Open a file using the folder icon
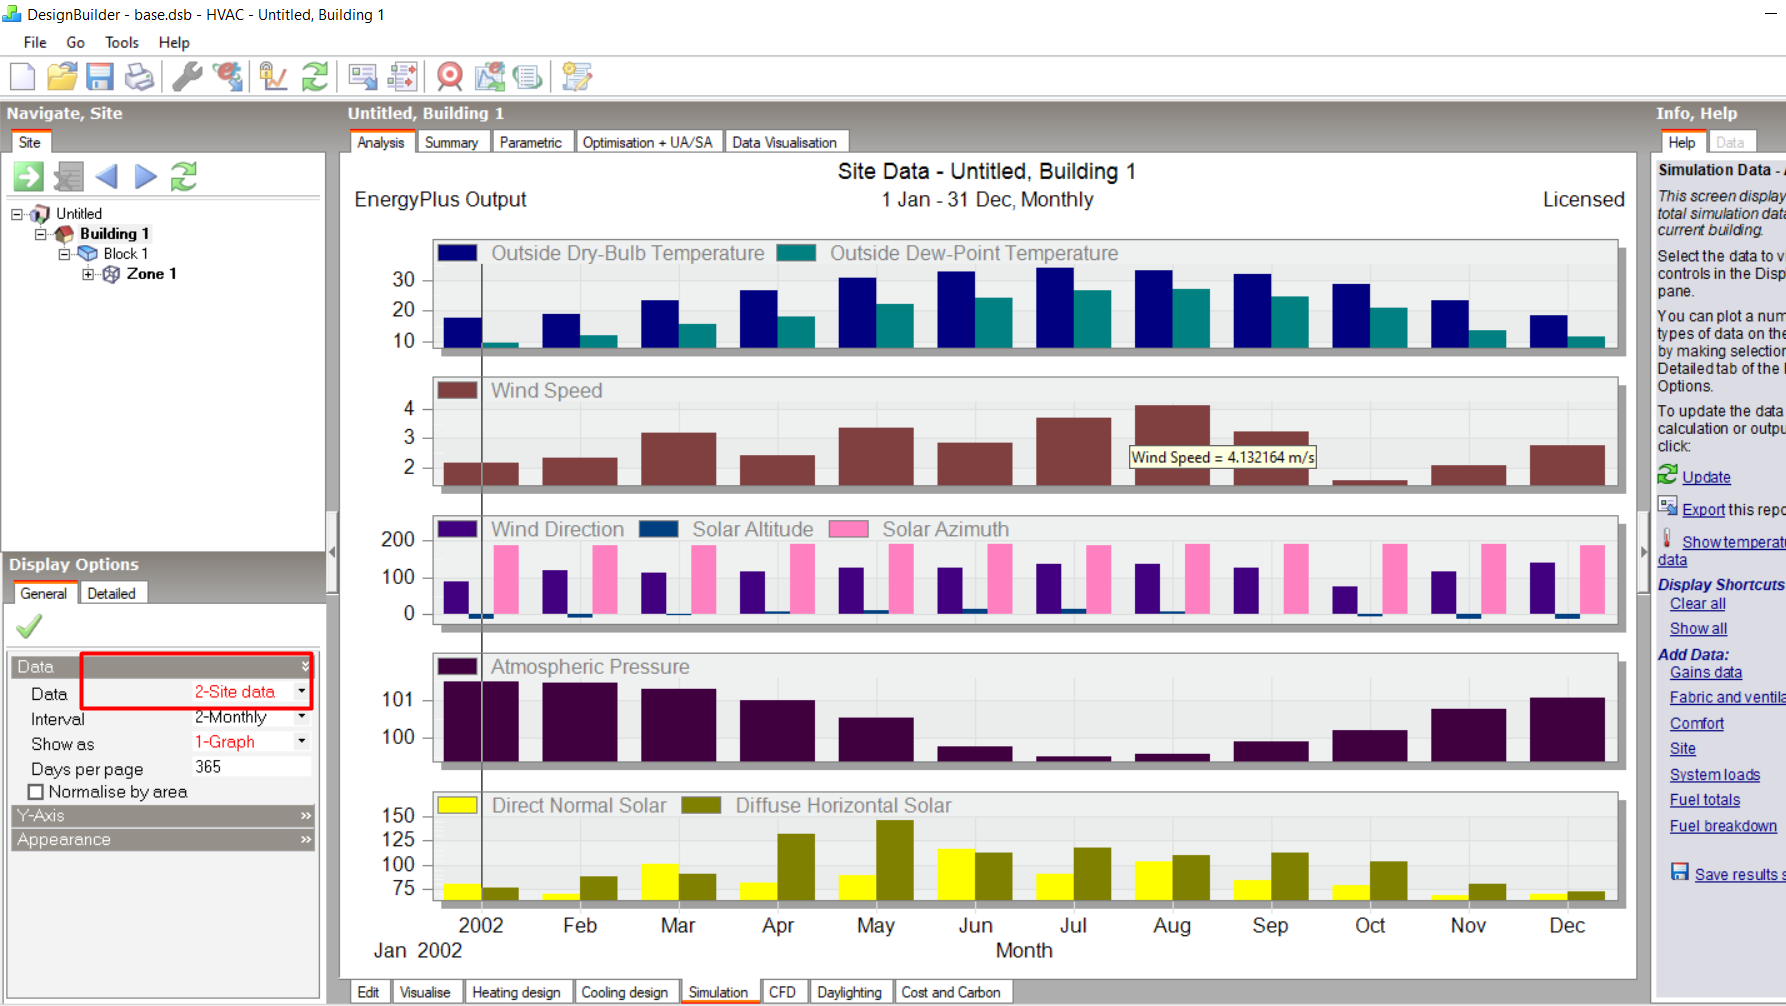Viewport: 1786px width, 1006px height. tap(62, 76)
